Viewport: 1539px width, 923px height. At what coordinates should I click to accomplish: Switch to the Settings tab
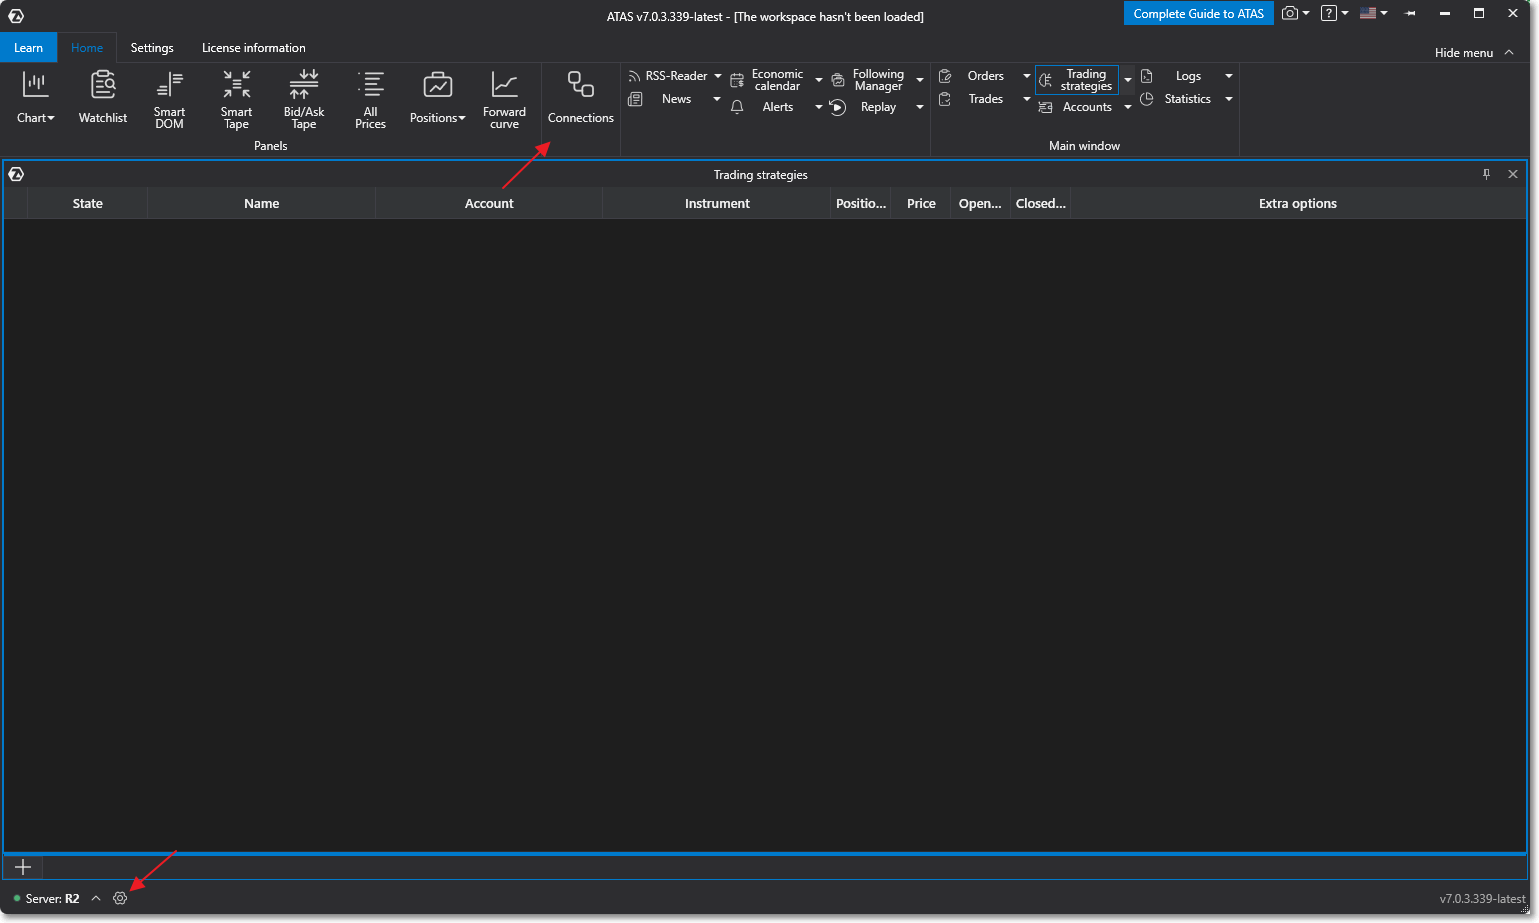coord(152,47)
